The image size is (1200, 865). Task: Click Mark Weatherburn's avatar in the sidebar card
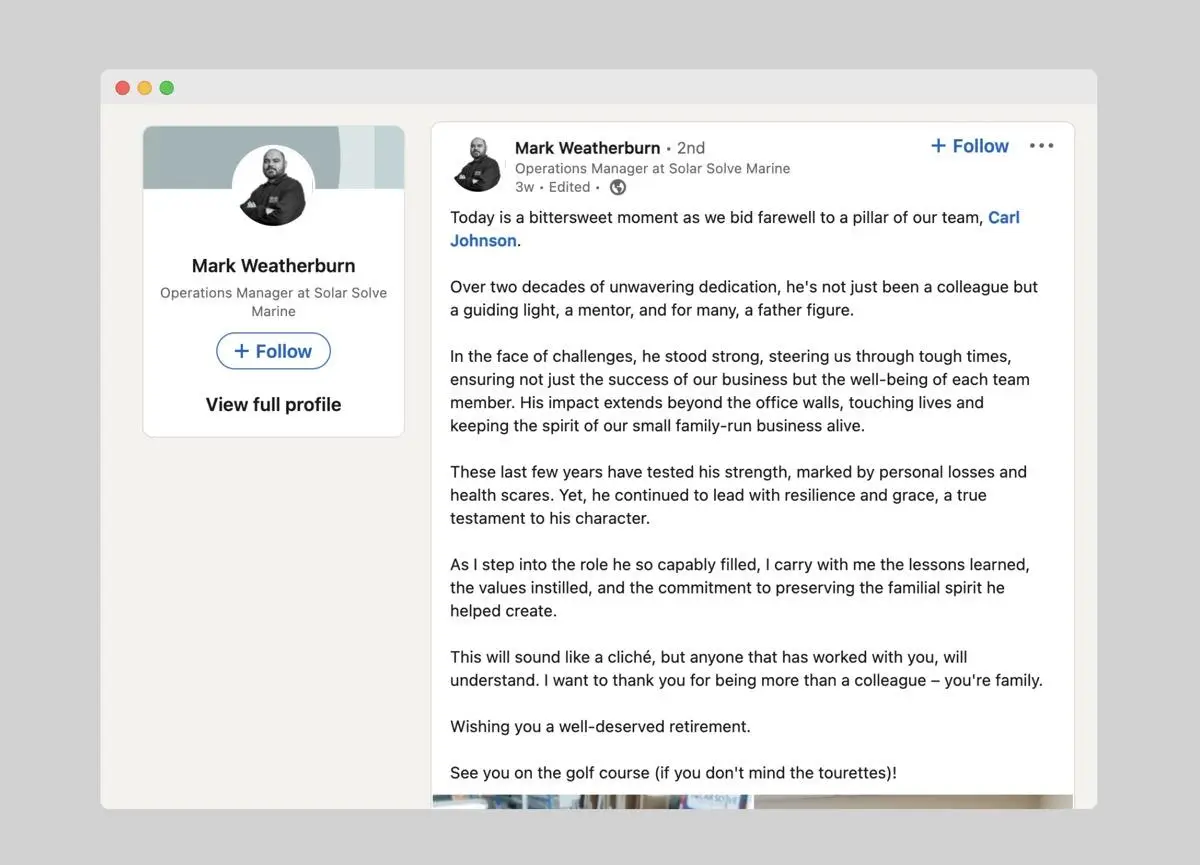coord(273,186)
